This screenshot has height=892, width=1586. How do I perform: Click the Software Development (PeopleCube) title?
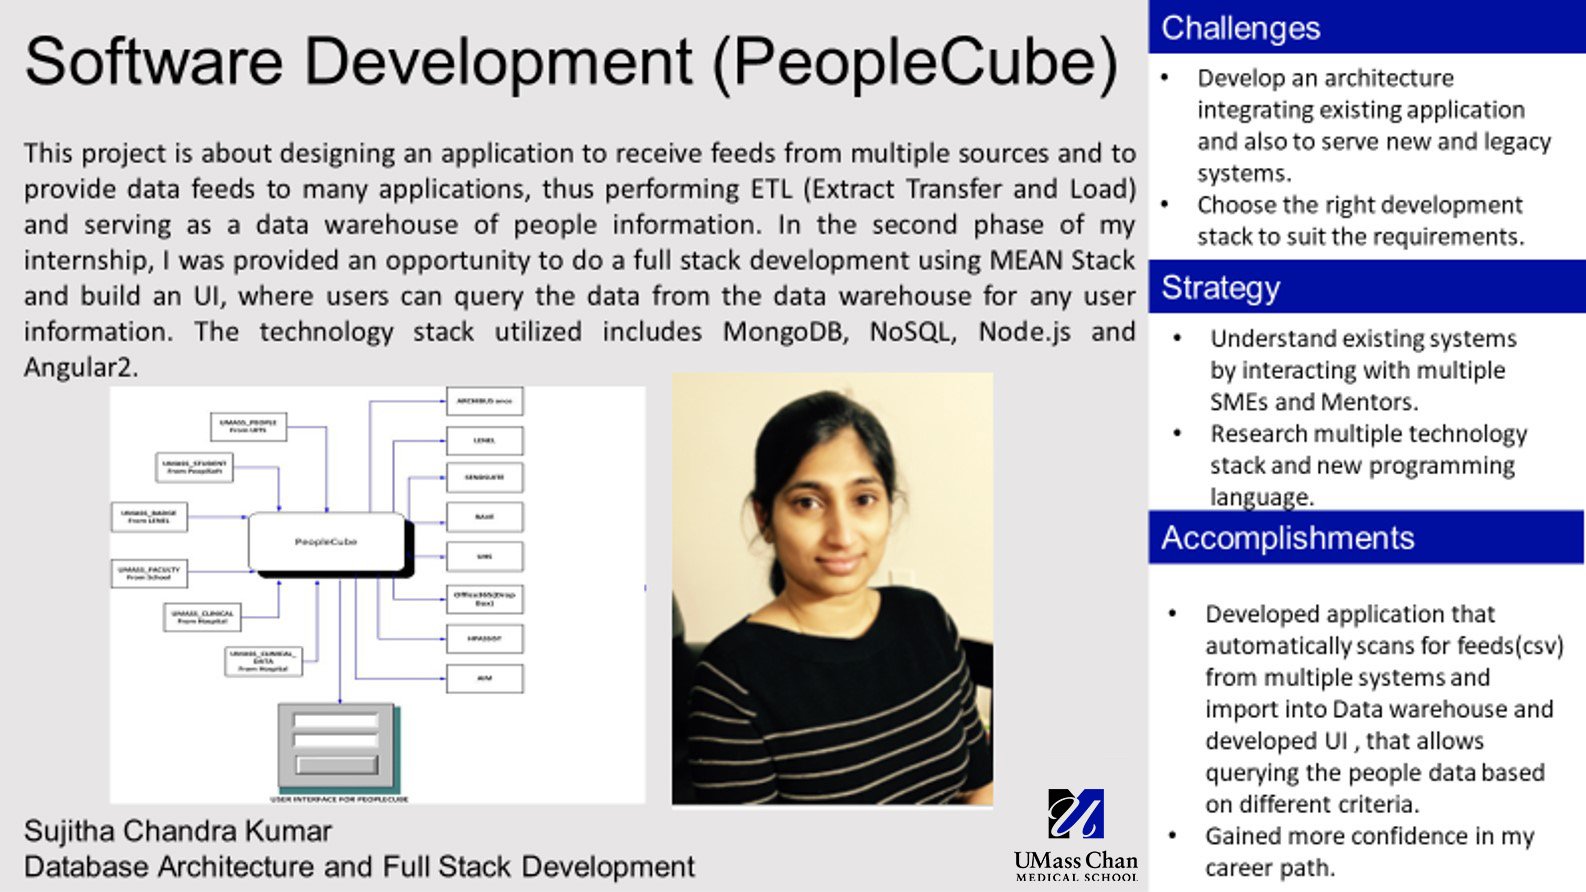coord(571,62)
